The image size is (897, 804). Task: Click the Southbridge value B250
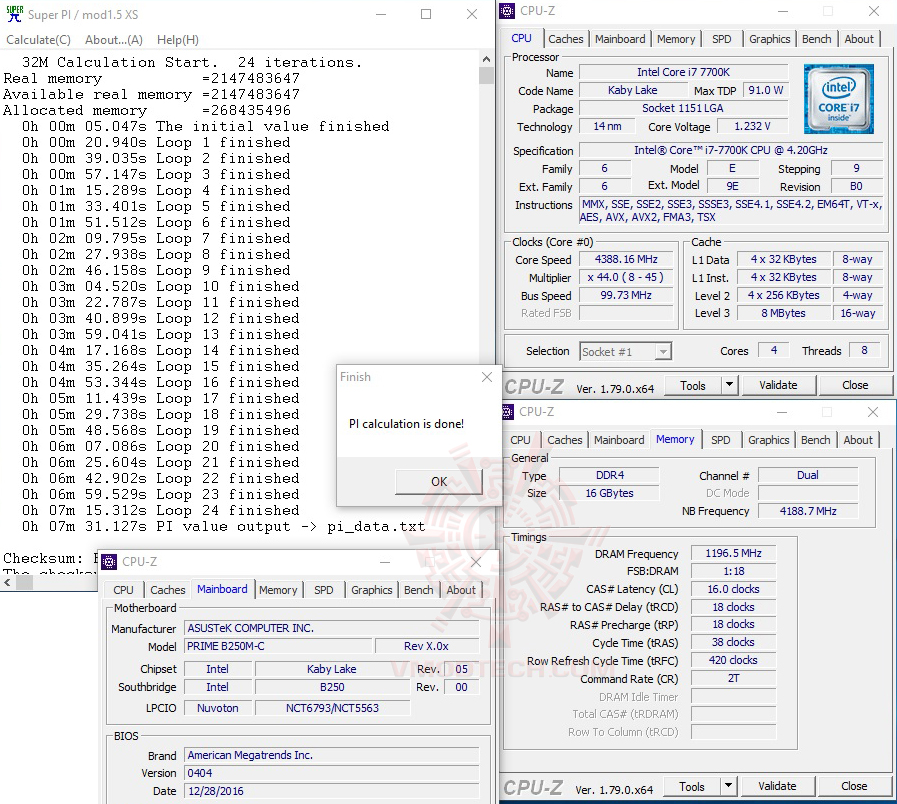coord(332,687)
